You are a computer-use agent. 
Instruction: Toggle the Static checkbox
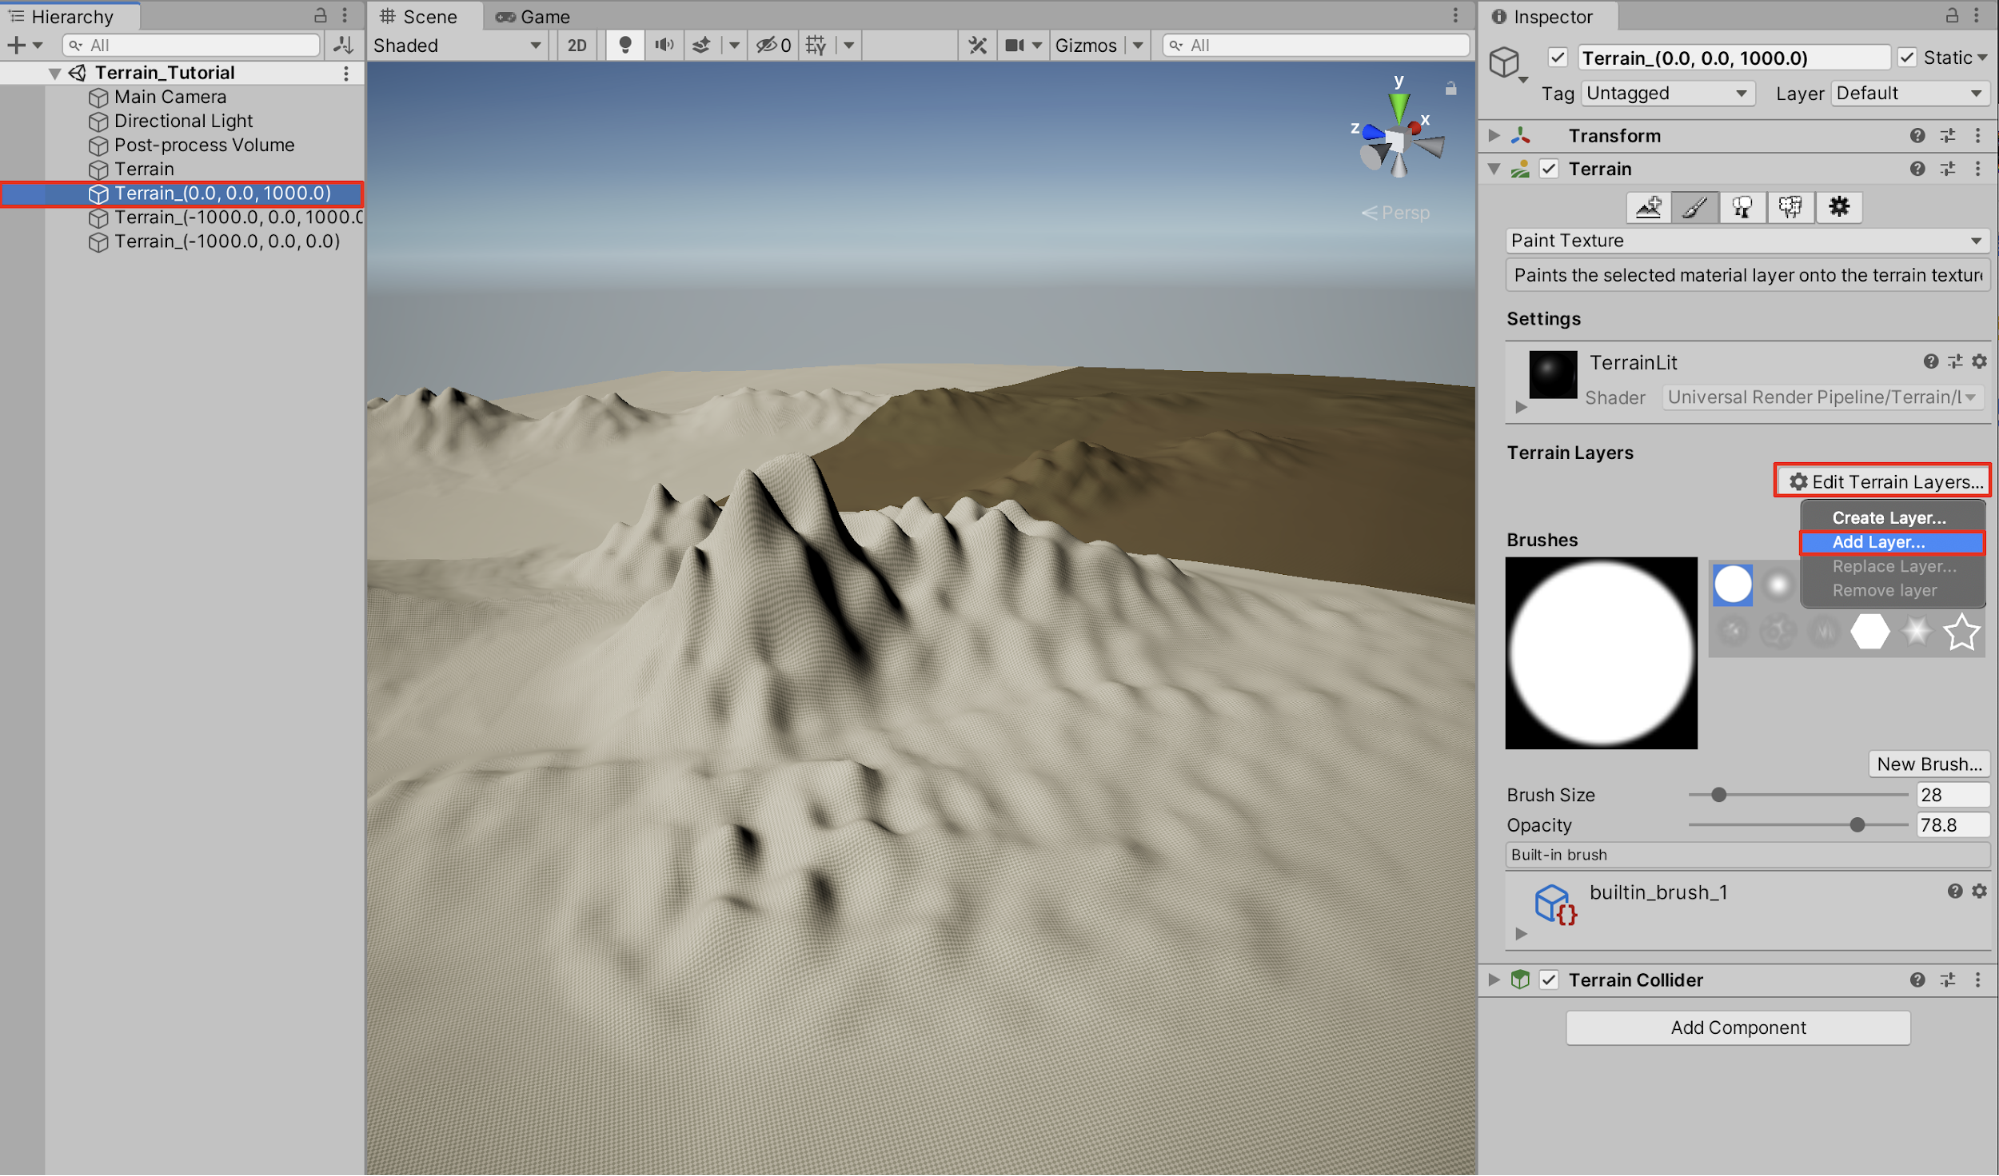pos(1907,58)
